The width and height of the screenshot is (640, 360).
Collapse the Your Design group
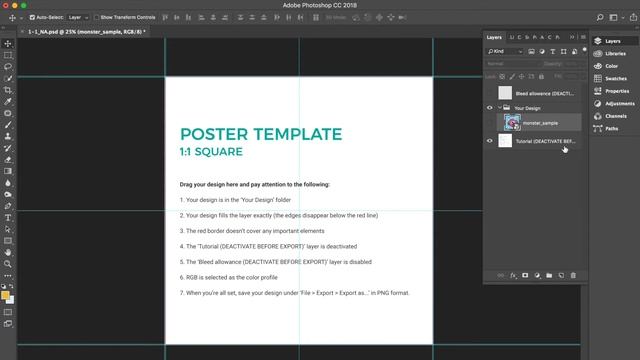pos(500,108)
